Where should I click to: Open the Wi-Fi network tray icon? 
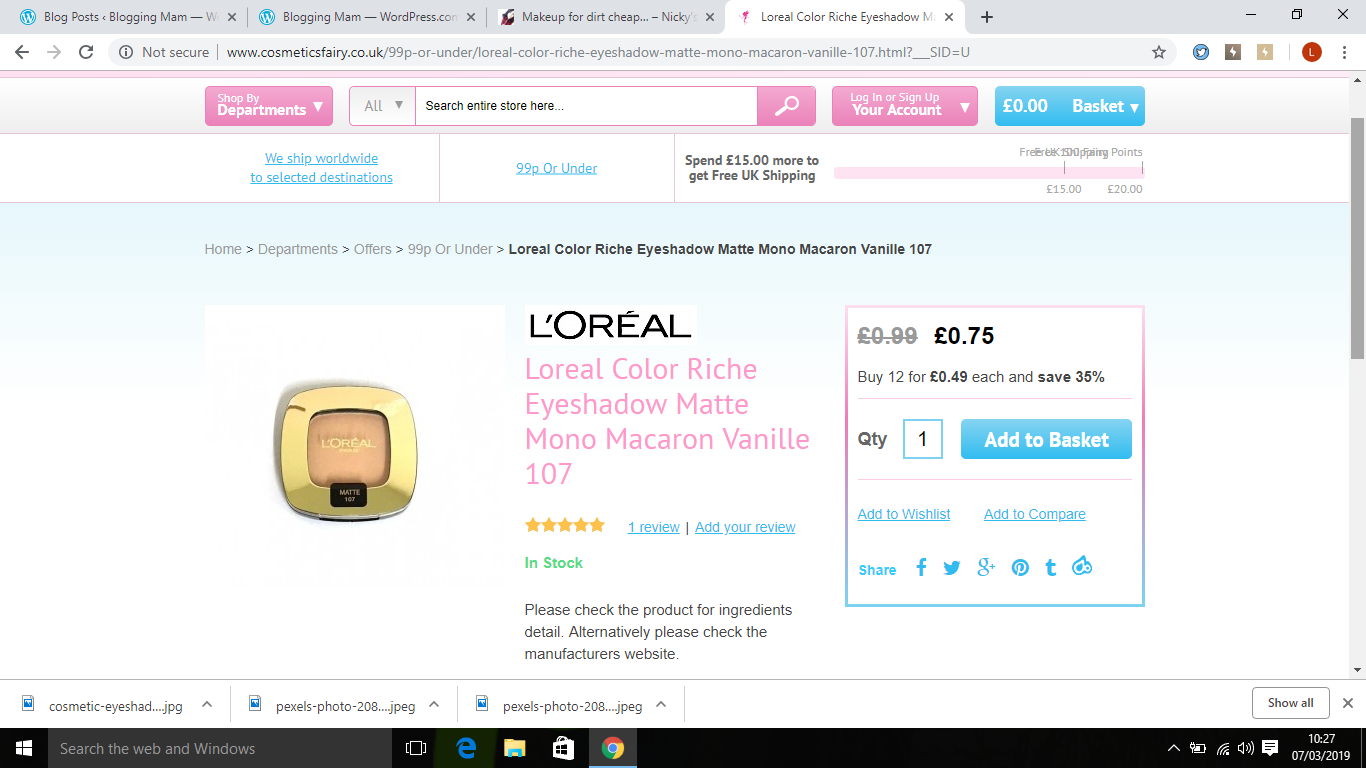click(x=1223, y=748)
